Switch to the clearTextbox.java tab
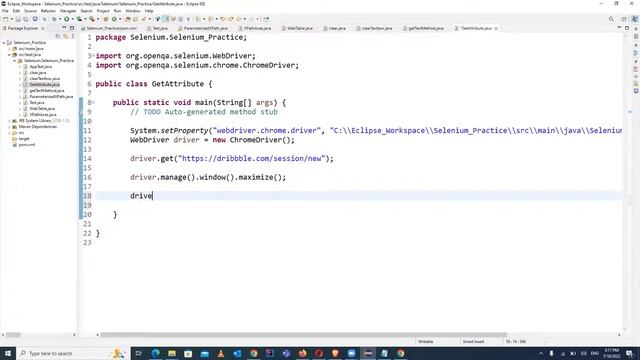Screen dimensions: 640x360 (x=374, y=28)
